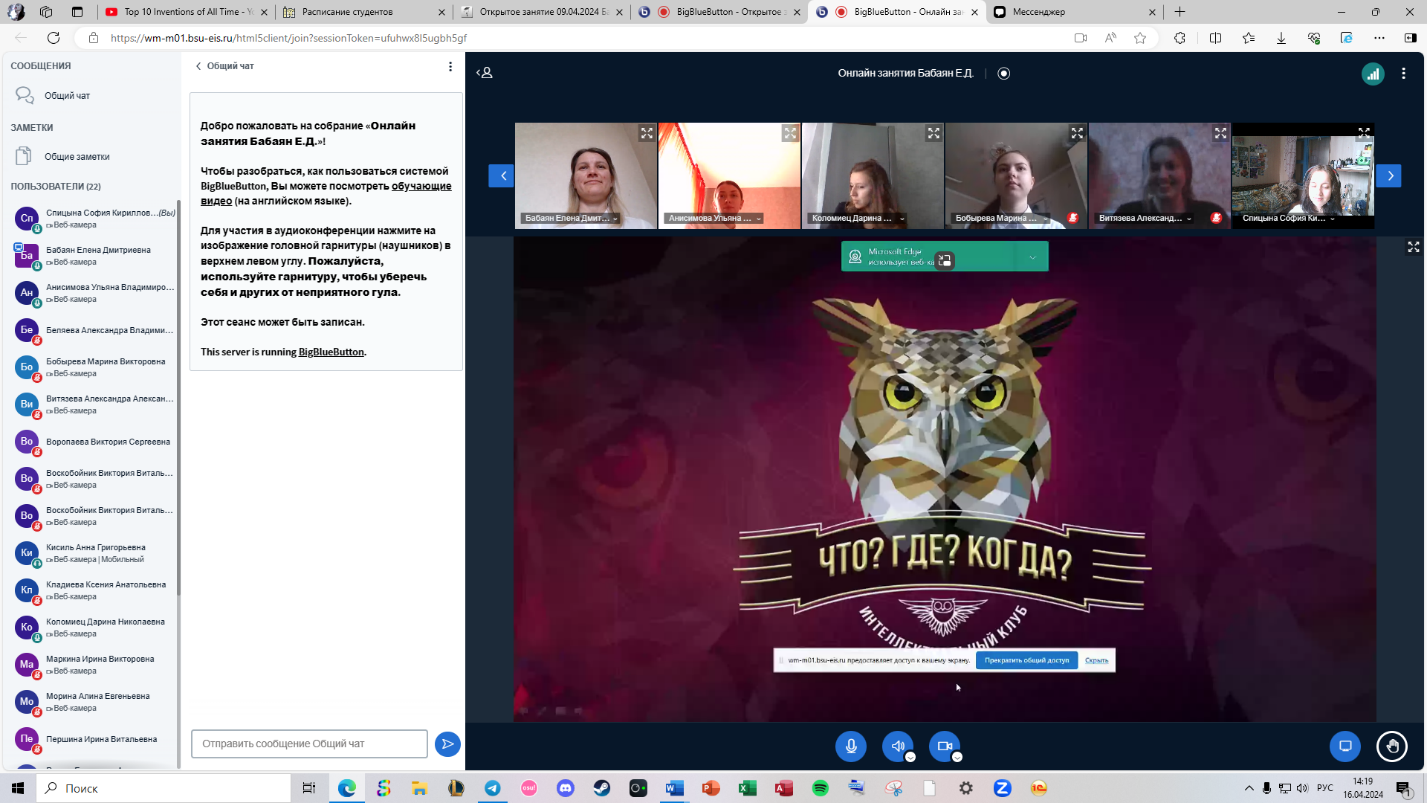Image resolution: width=1427 pixels, height=803 pixels.
Task: Select user Кисиль Анна Григорьевна in list
Action: tap(92, 553)
